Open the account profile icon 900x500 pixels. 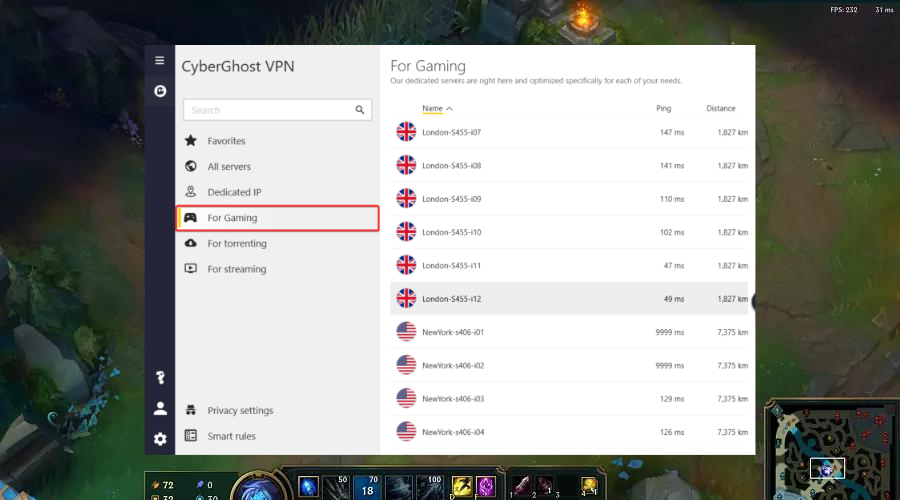point(160,408)
